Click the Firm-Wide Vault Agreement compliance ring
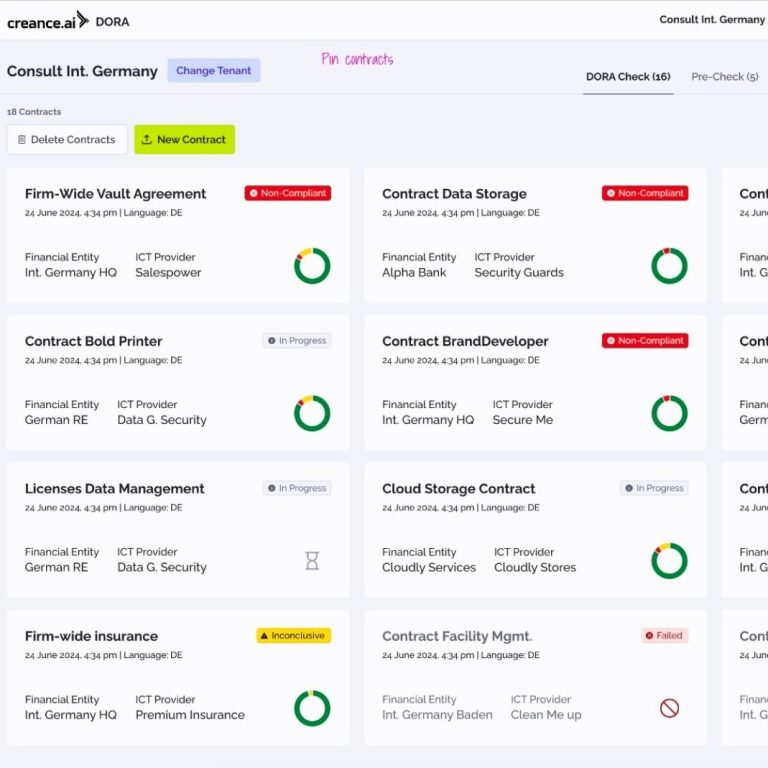 click(312, 266)
